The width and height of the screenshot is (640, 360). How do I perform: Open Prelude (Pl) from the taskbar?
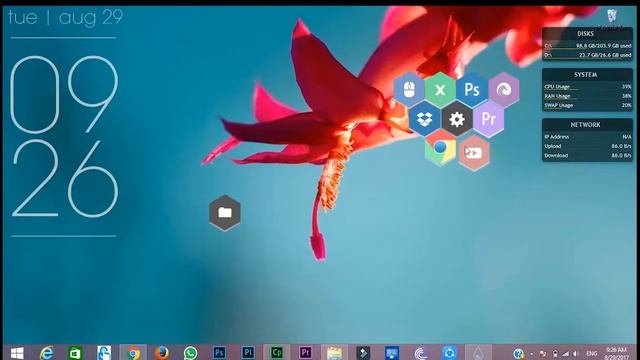point(248,352)
